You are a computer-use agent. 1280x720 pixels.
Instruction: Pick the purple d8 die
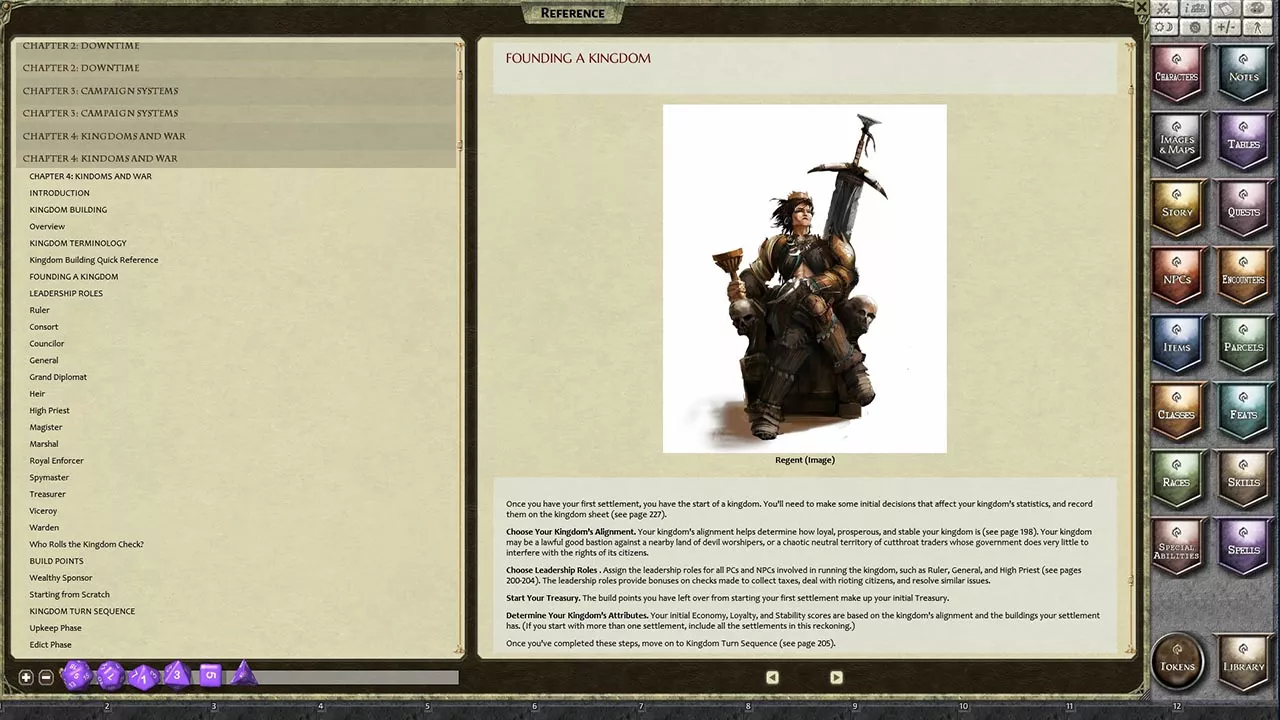pyautogui.click(x=177, y=675)
